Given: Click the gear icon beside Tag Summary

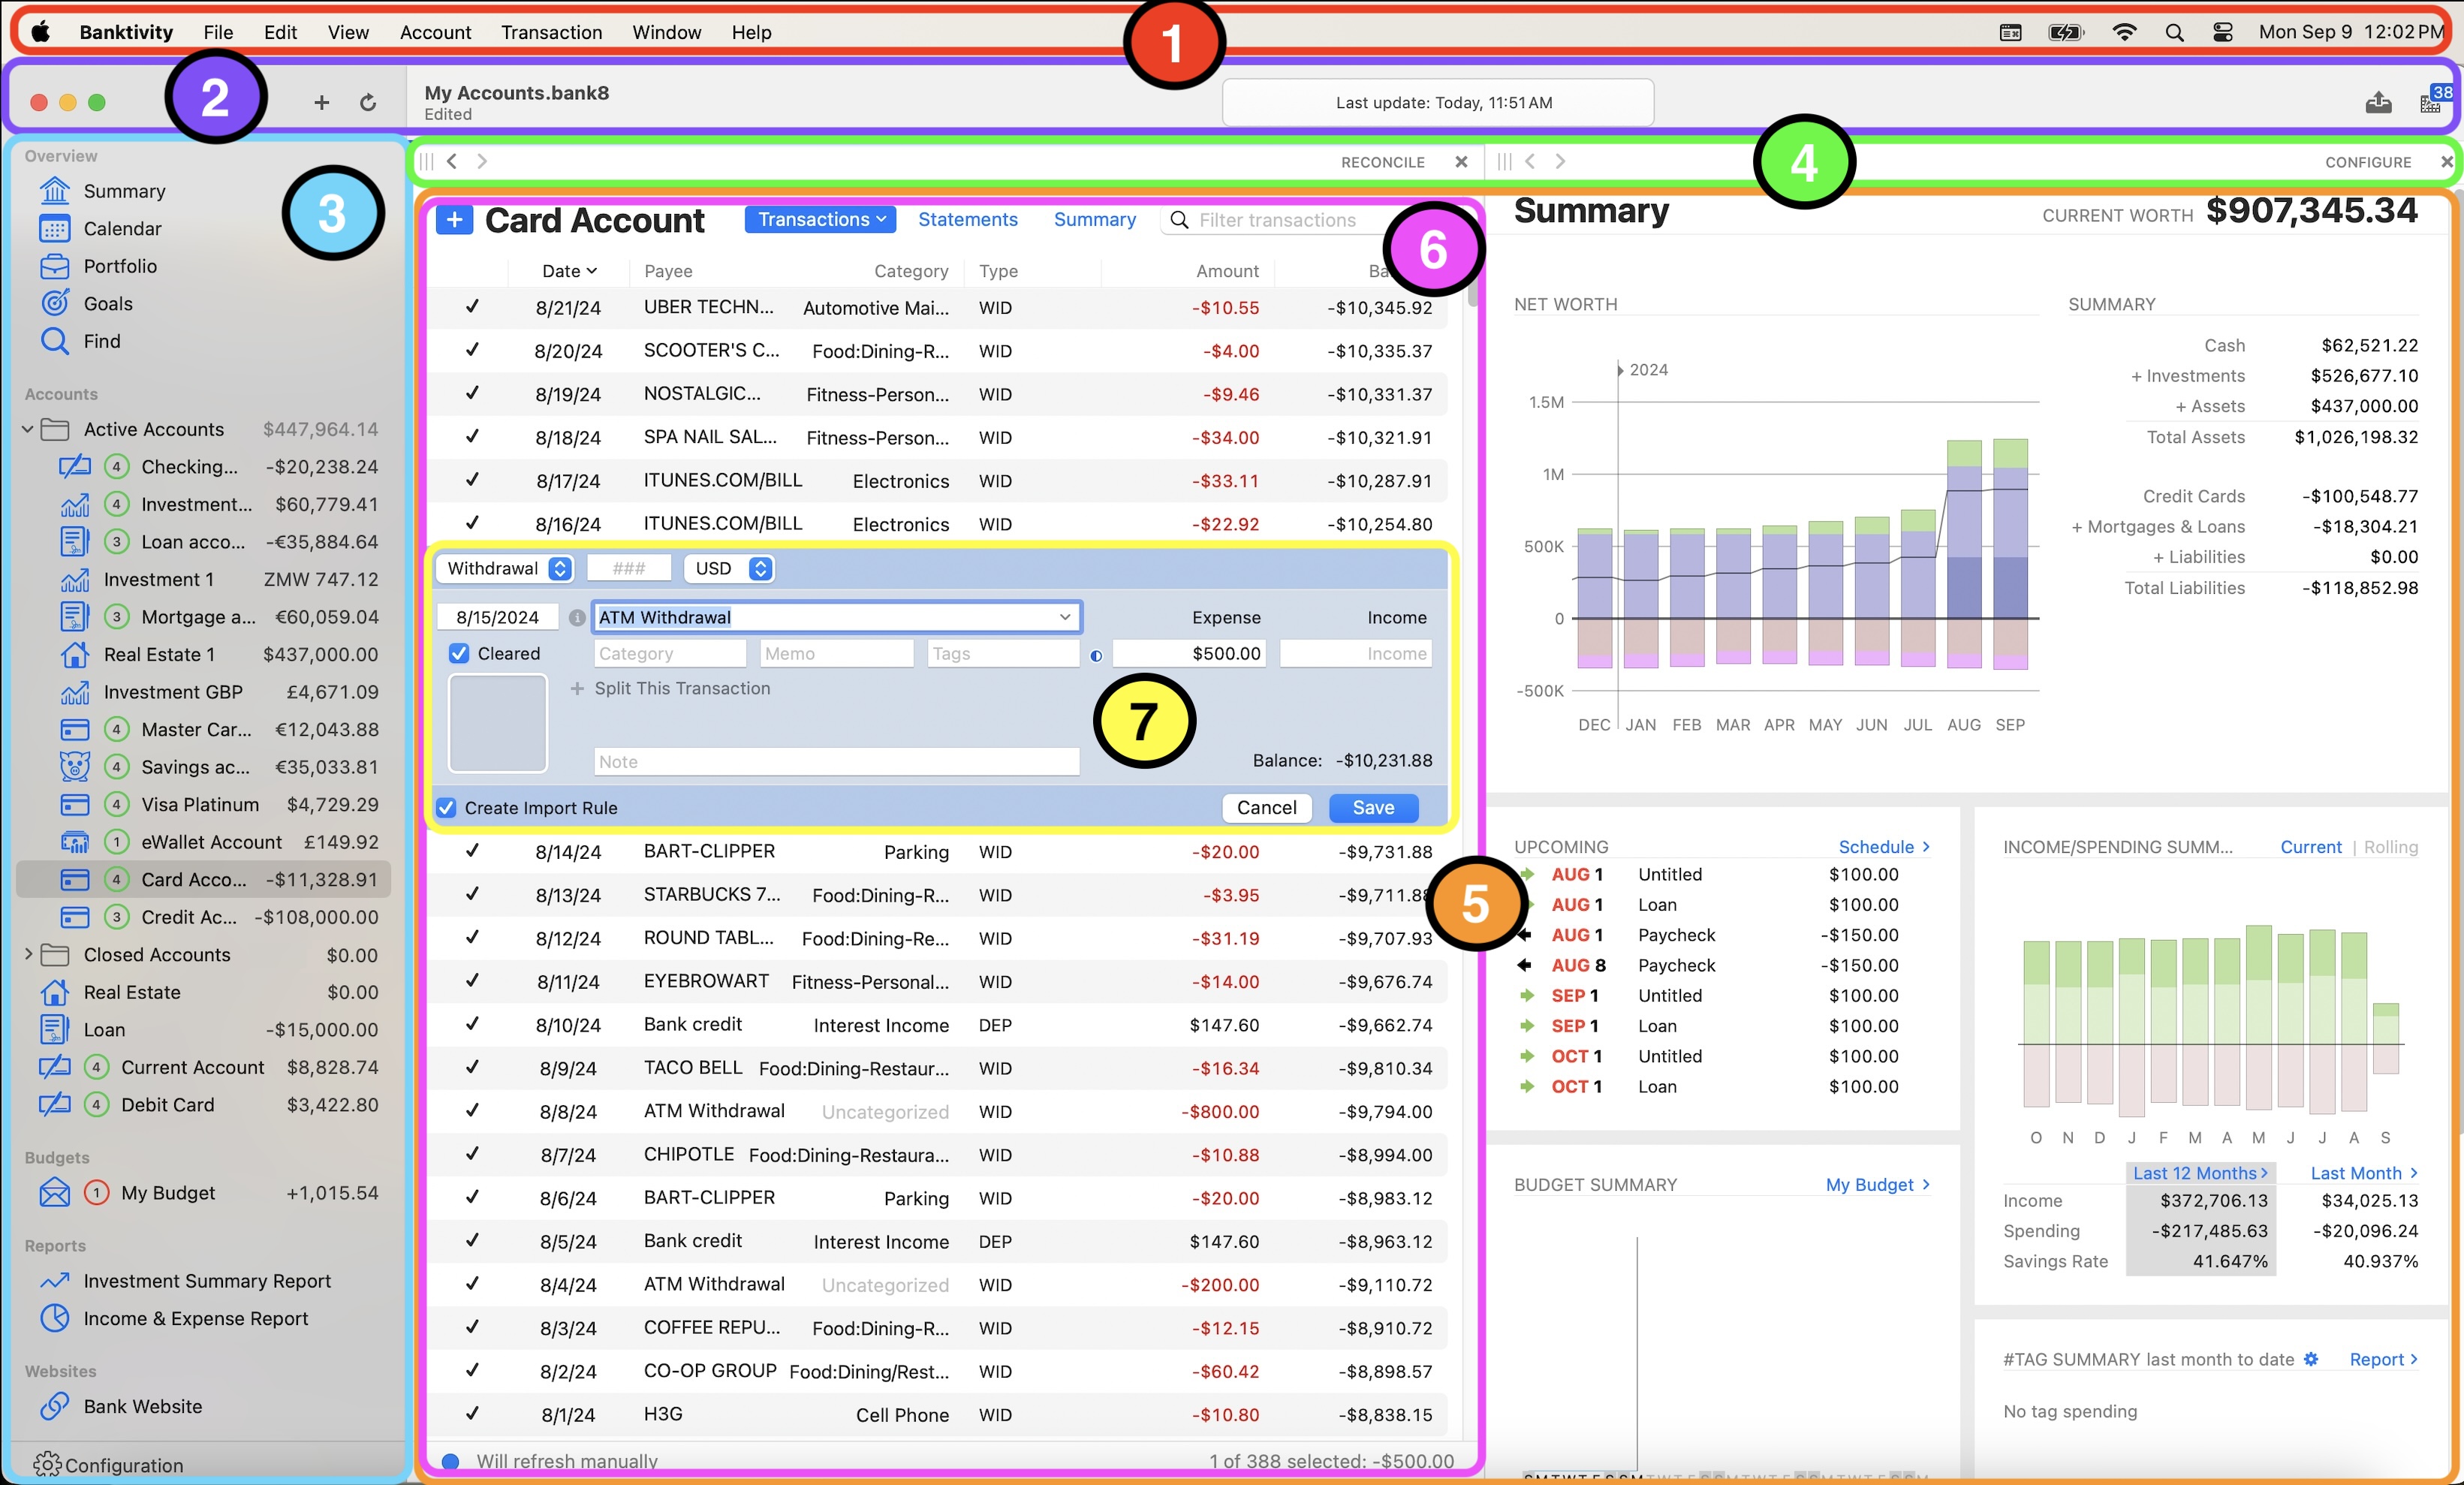Looking at the screenshot, I should [2310, 1359].
